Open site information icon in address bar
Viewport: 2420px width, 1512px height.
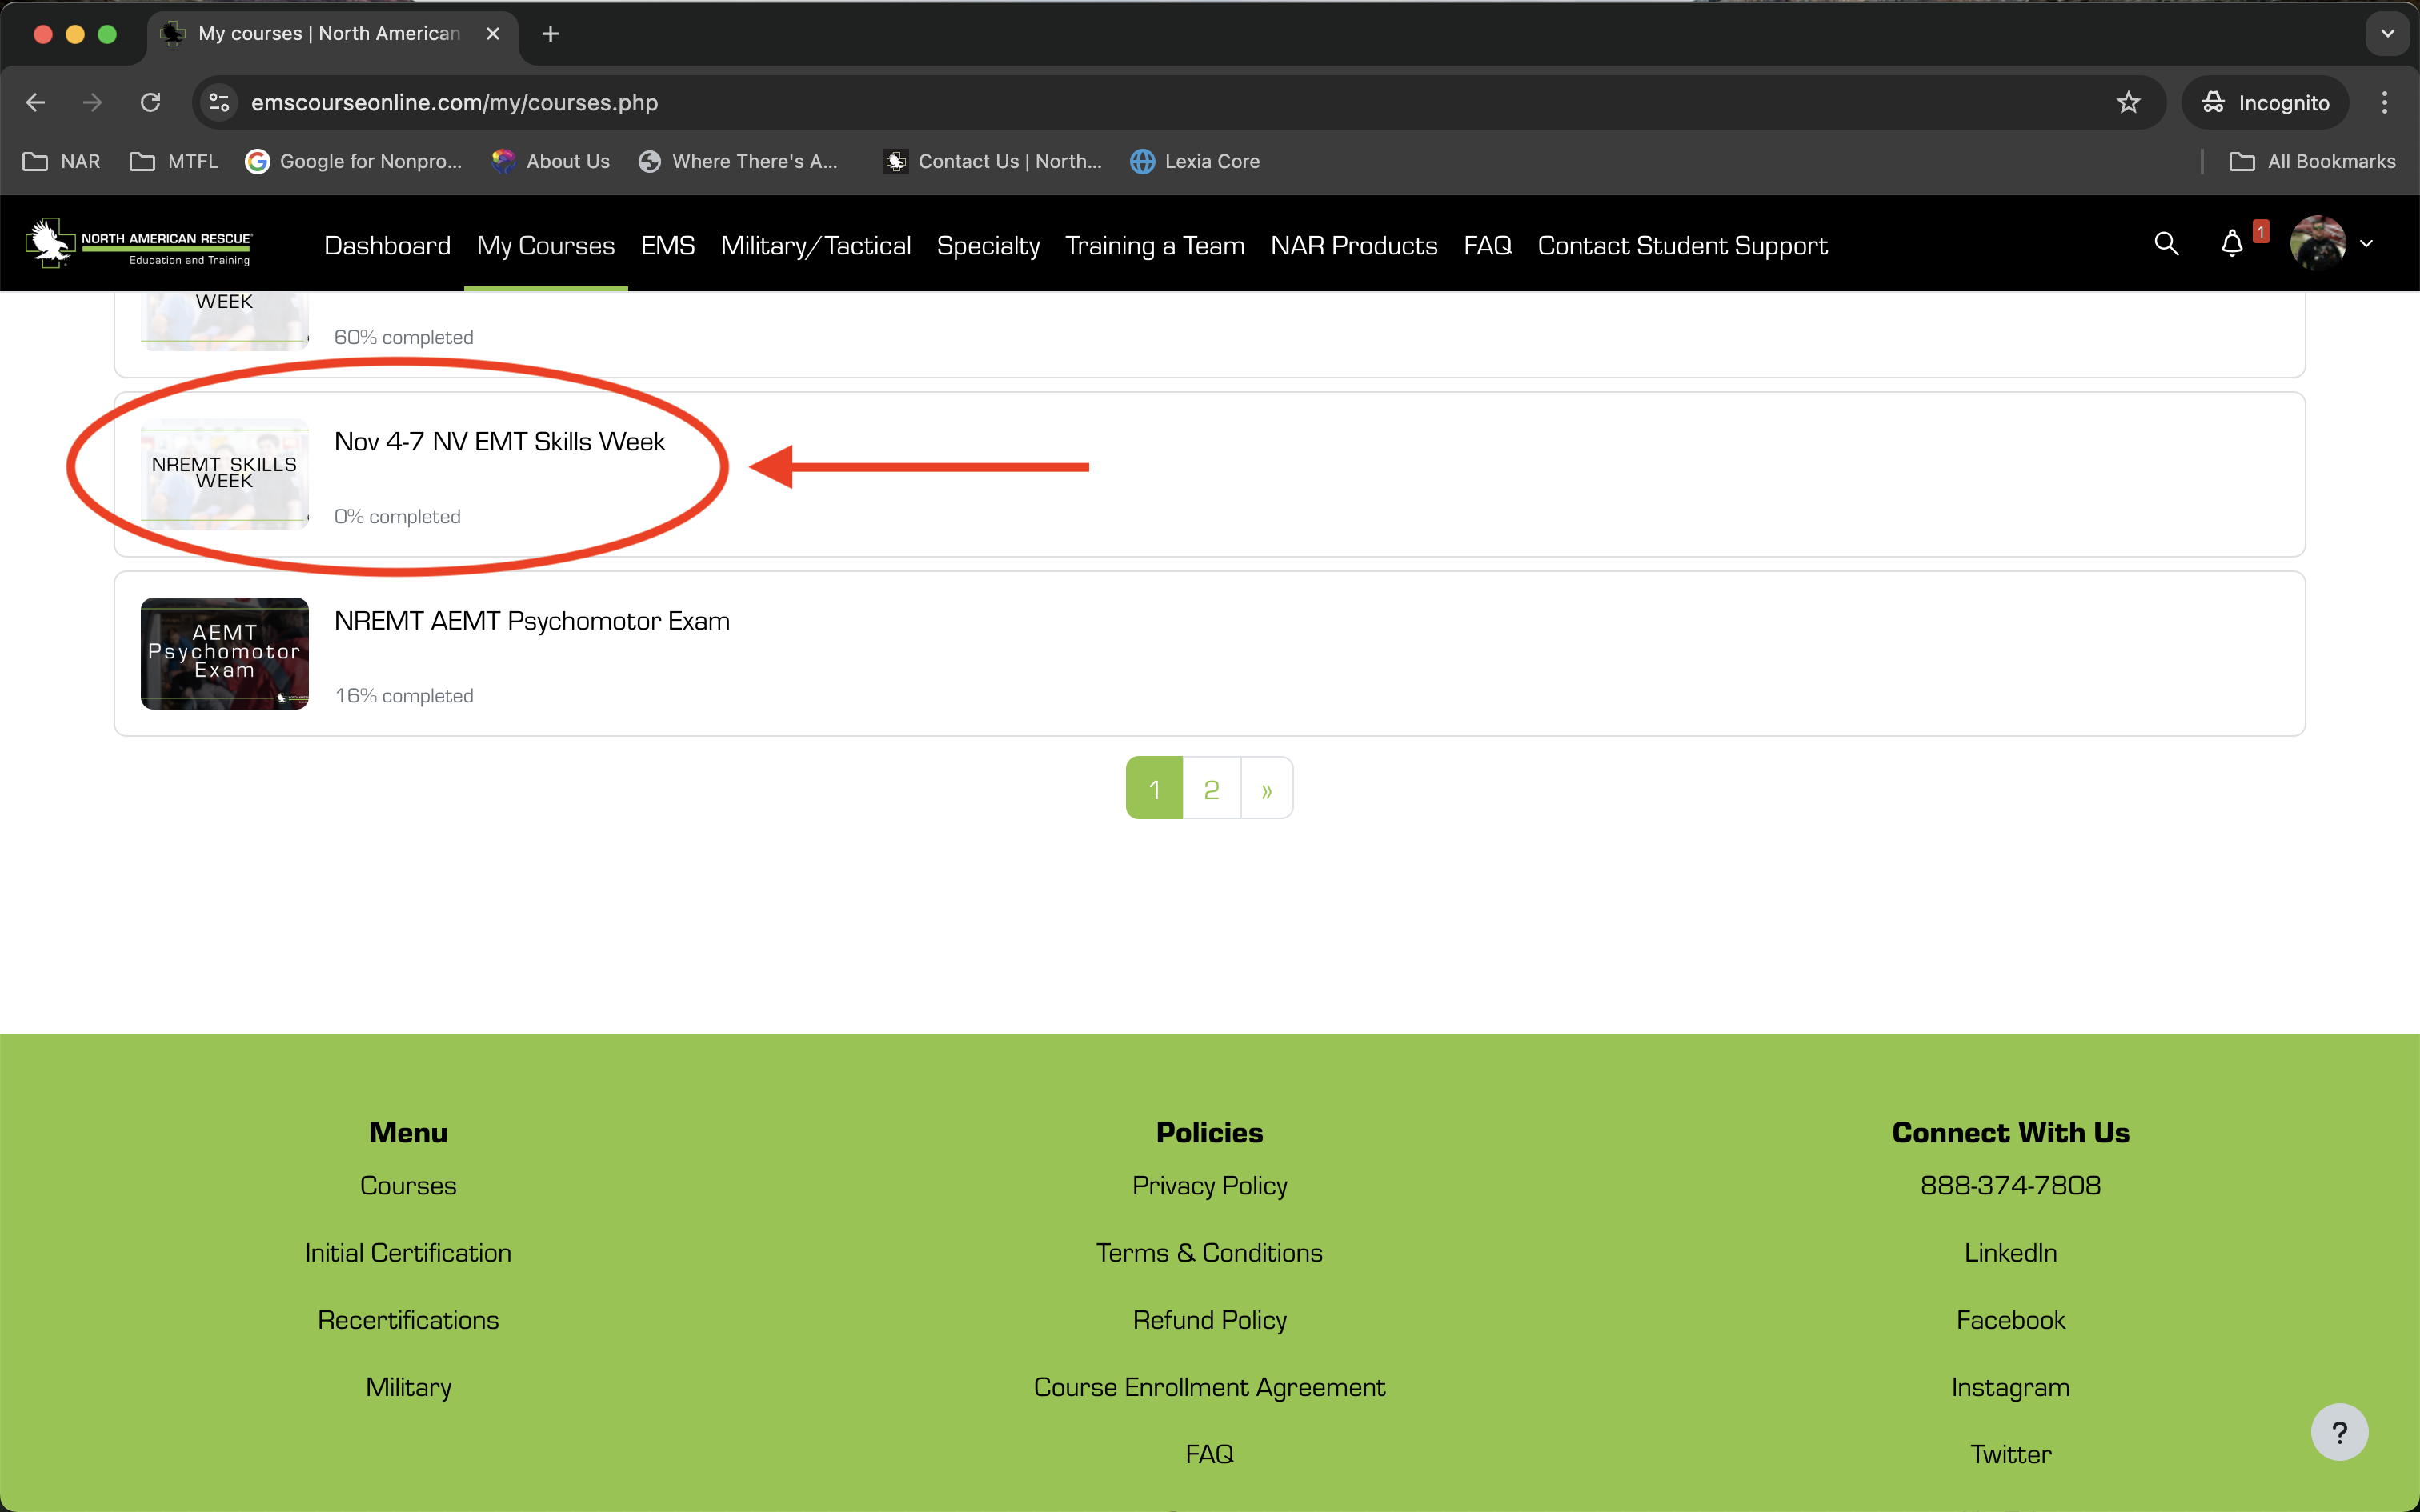pyautogui.click(x=219, y=102)
